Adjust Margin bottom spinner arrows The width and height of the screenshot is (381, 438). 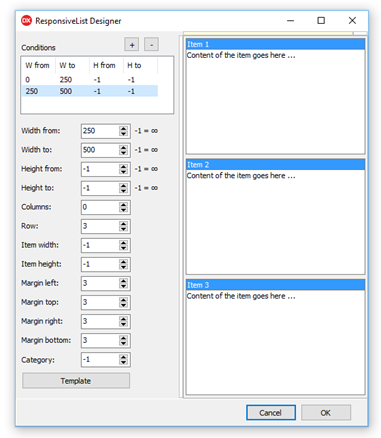[124, 340]
